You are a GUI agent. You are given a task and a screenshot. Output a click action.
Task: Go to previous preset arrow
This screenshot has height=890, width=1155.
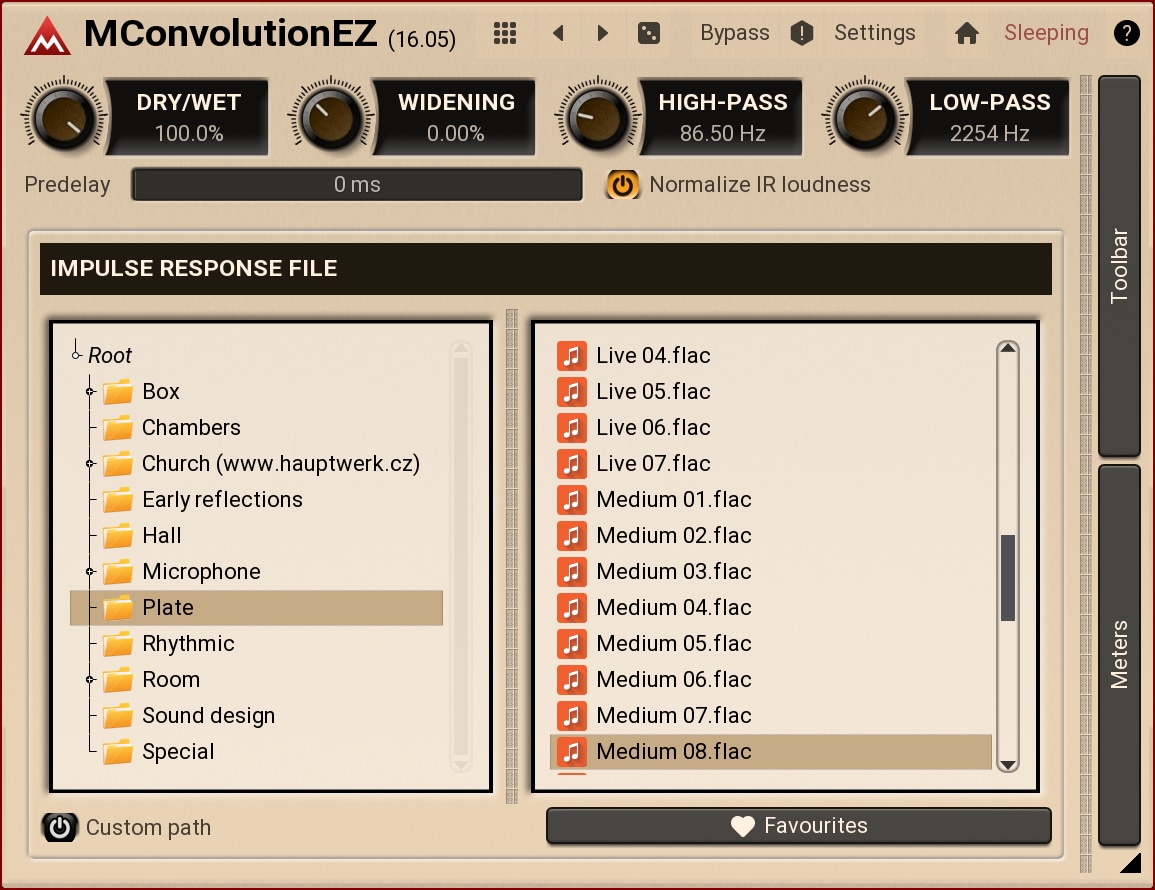[x=558, y=33]
